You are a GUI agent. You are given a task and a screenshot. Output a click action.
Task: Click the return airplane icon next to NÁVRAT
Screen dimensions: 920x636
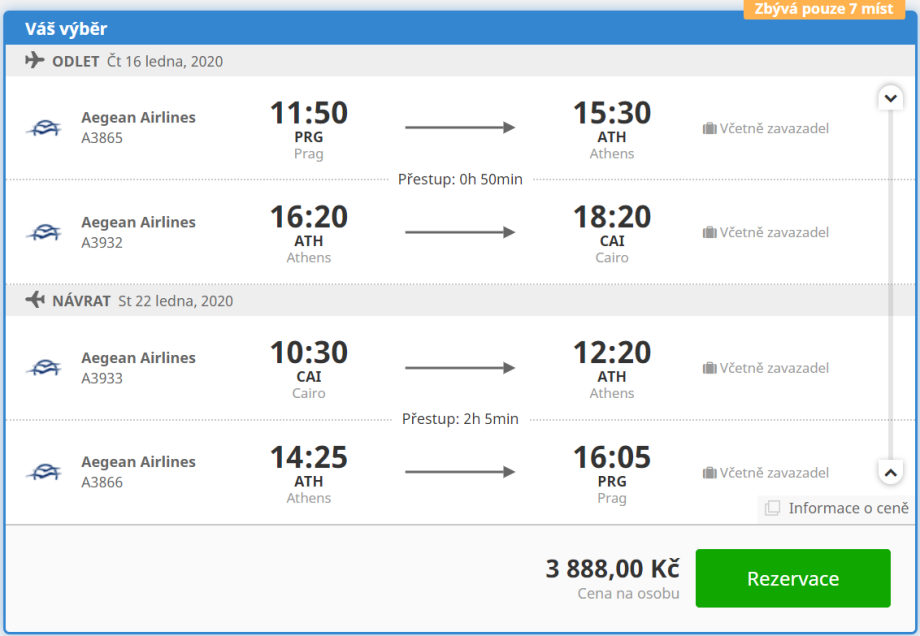35,300
